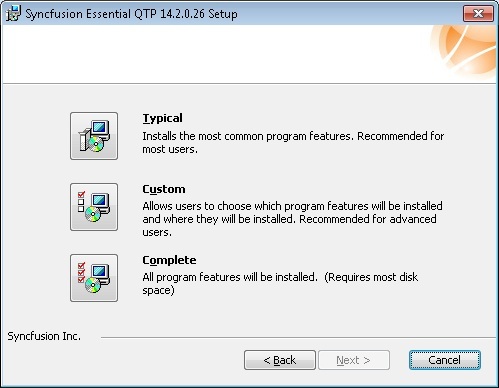499x388 pixels.
Task: Choose the Complete installation icon button
Action: click(x=94, y=278)
